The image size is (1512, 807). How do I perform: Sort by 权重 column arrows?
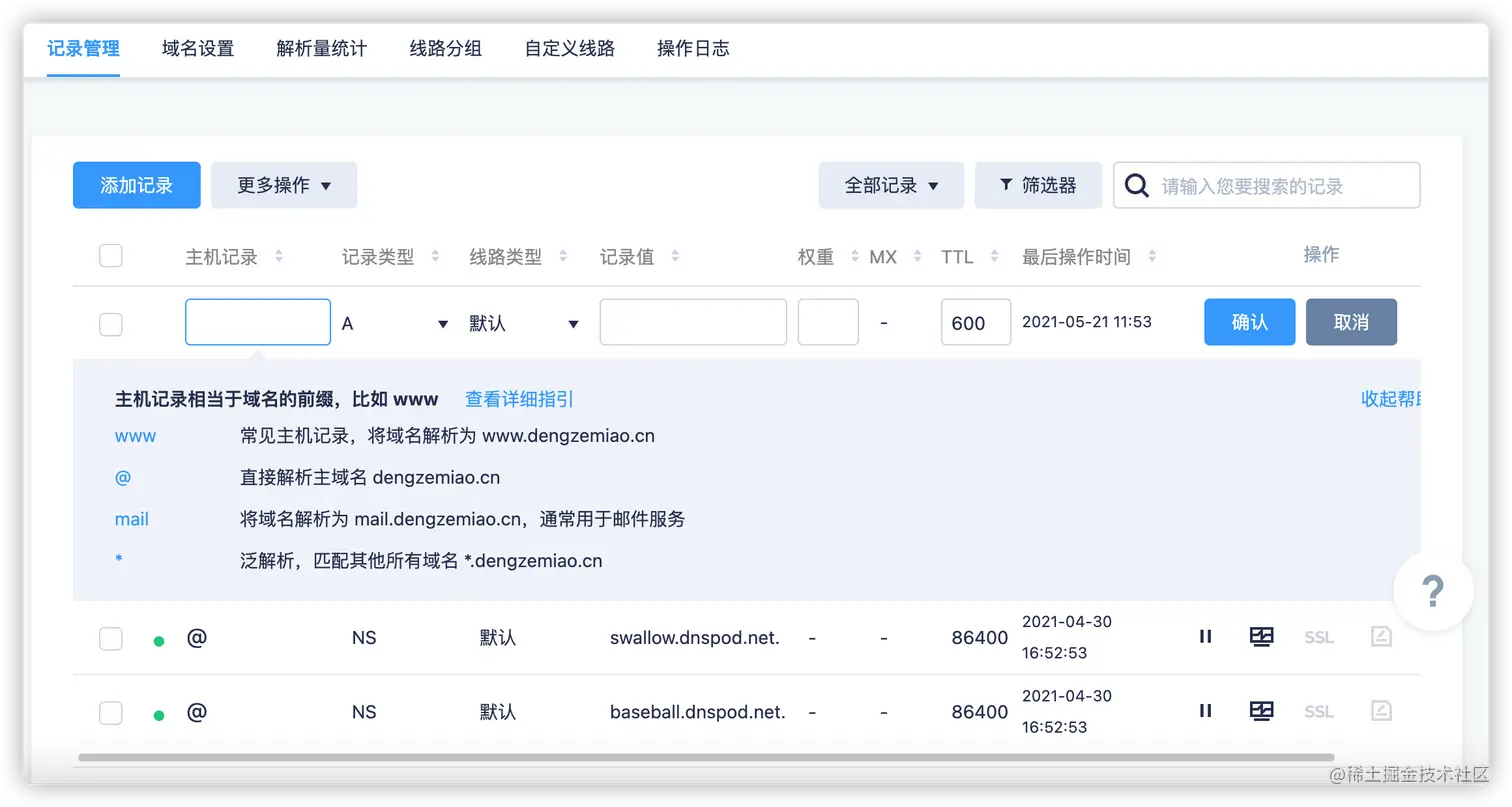tap(855, 257)
